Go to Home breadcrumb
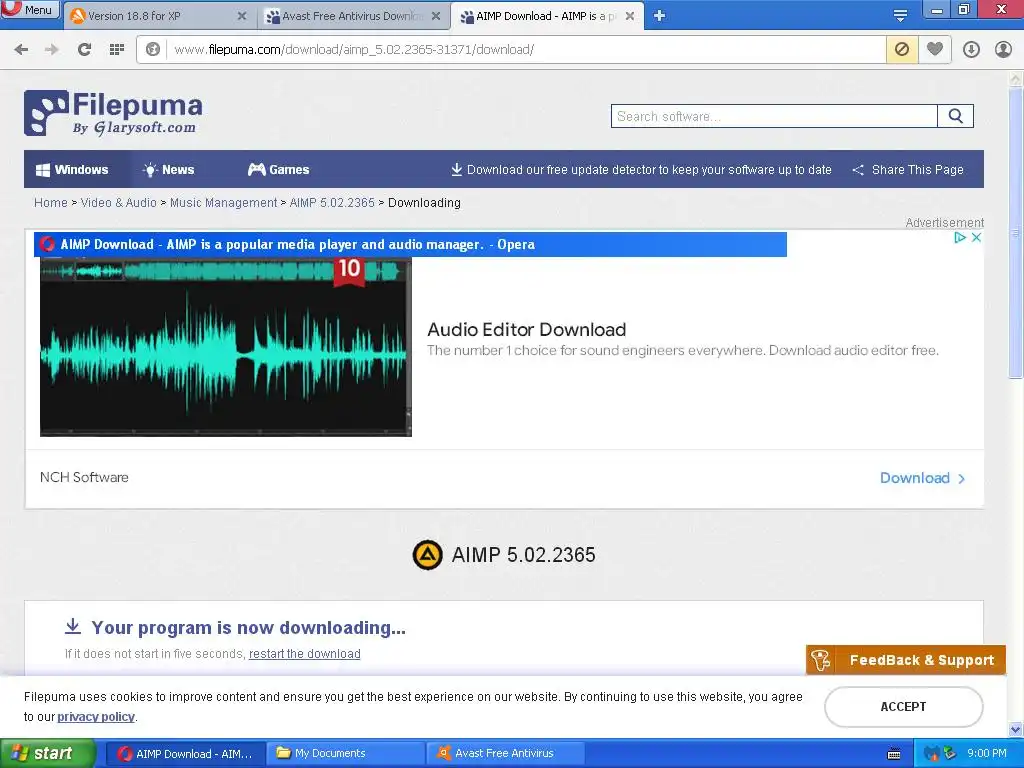1024x768 pixels. [x=50, y=203]
